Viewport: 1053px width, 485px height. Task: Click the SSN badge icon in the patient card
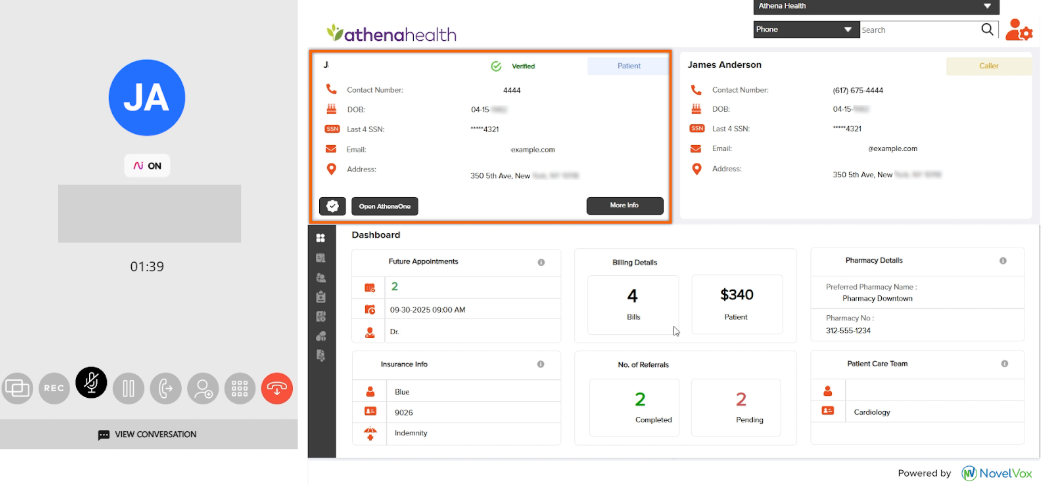click(332, 129)
